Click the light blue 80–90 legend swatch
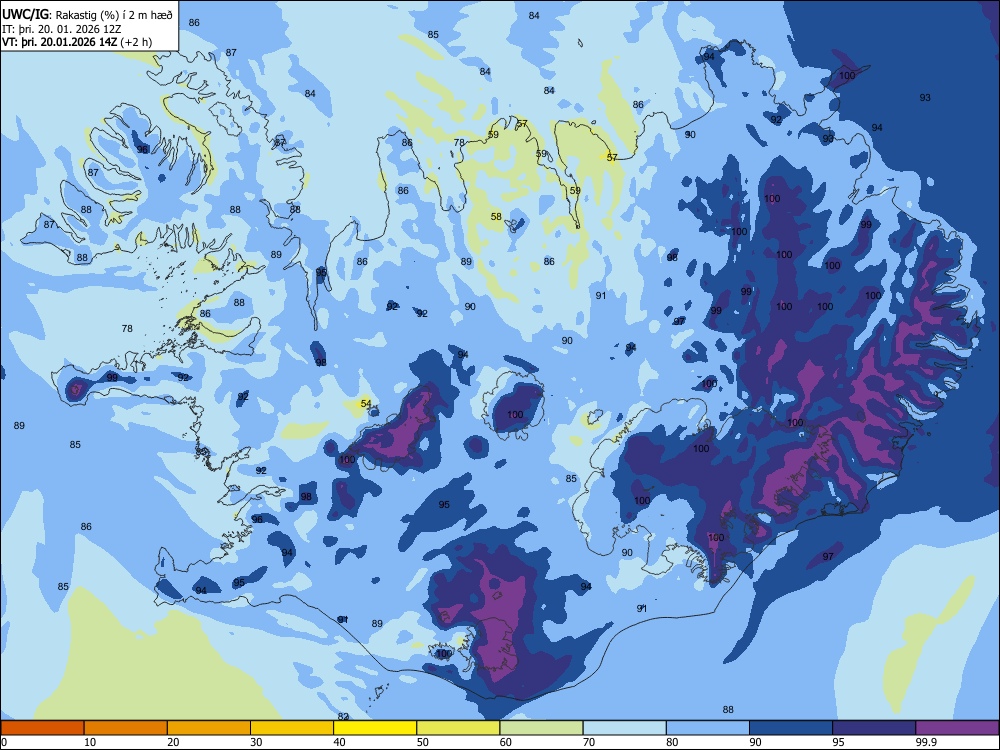The image size is (1000, 750). click(x=708, y=728)
